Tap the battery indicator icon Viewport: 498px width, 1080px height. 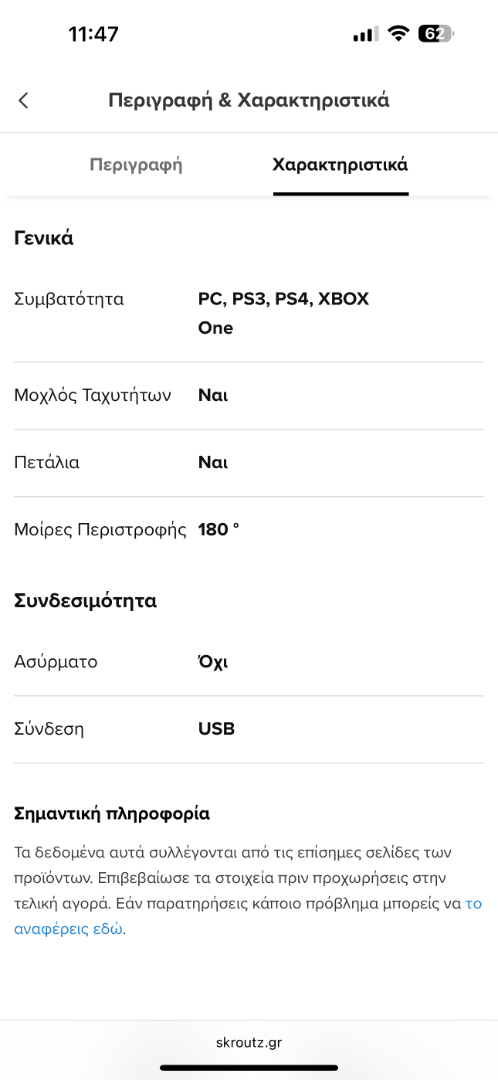[436, 34]
